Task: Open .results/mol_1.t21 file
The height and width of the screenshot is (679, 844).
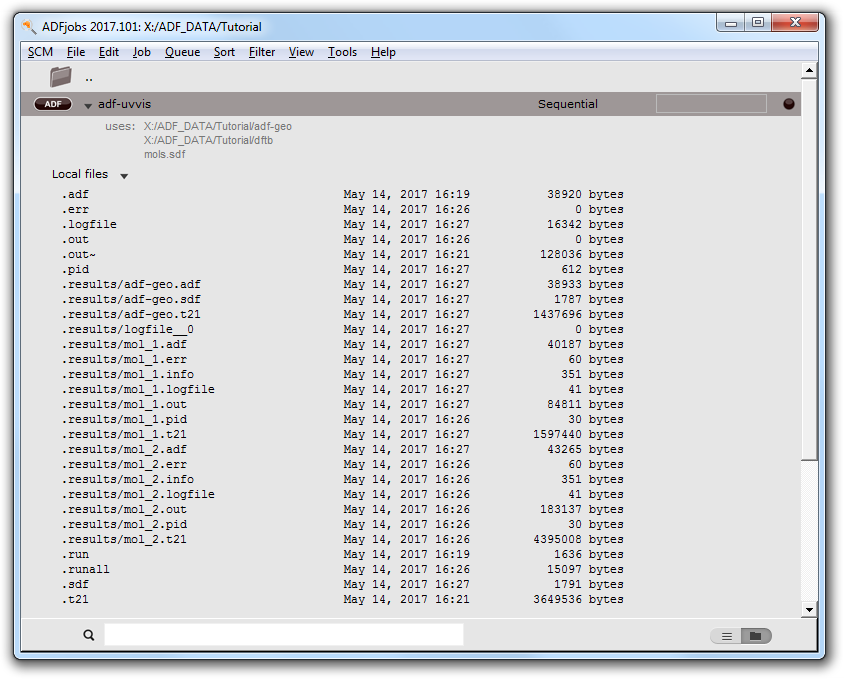Action: tap(124, 435)
